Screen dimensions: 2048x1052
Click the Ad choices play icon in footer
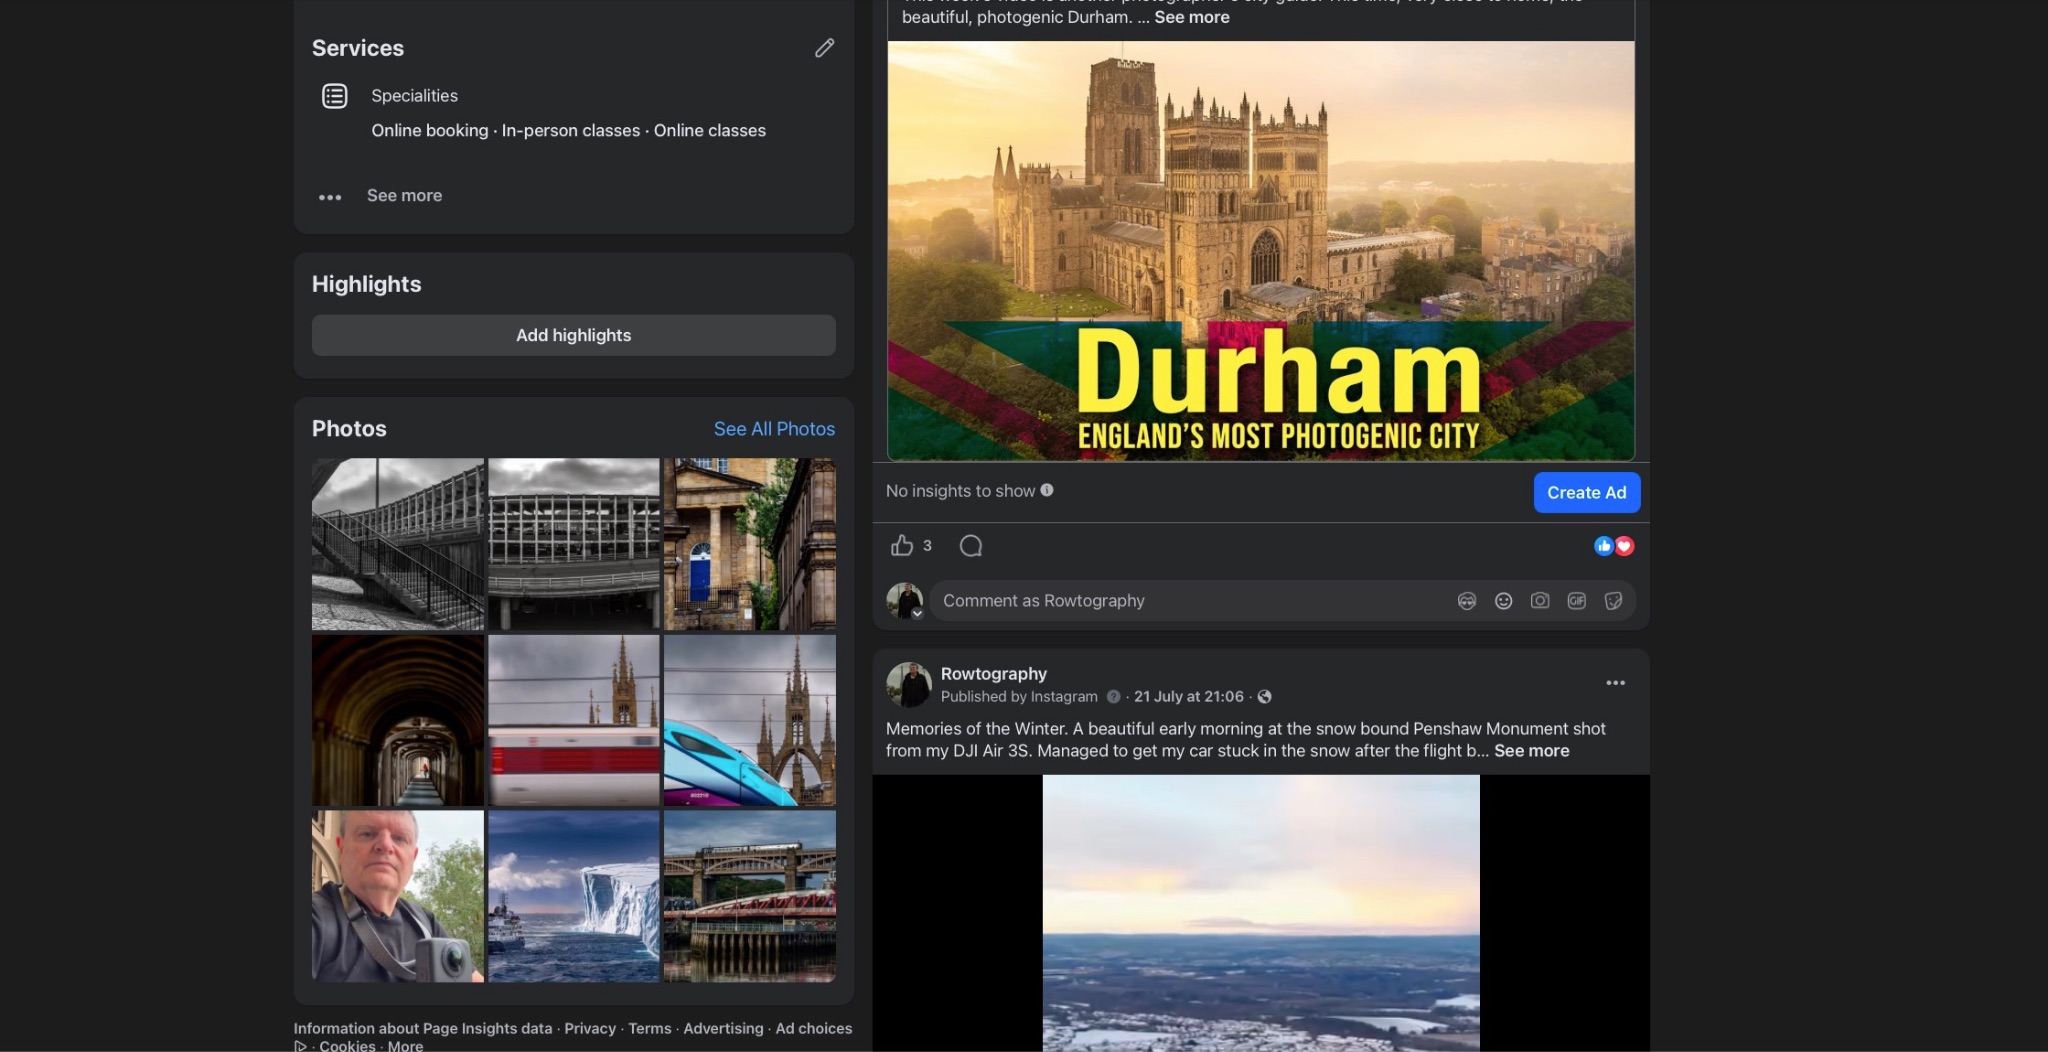click(x=300, y=1046)
